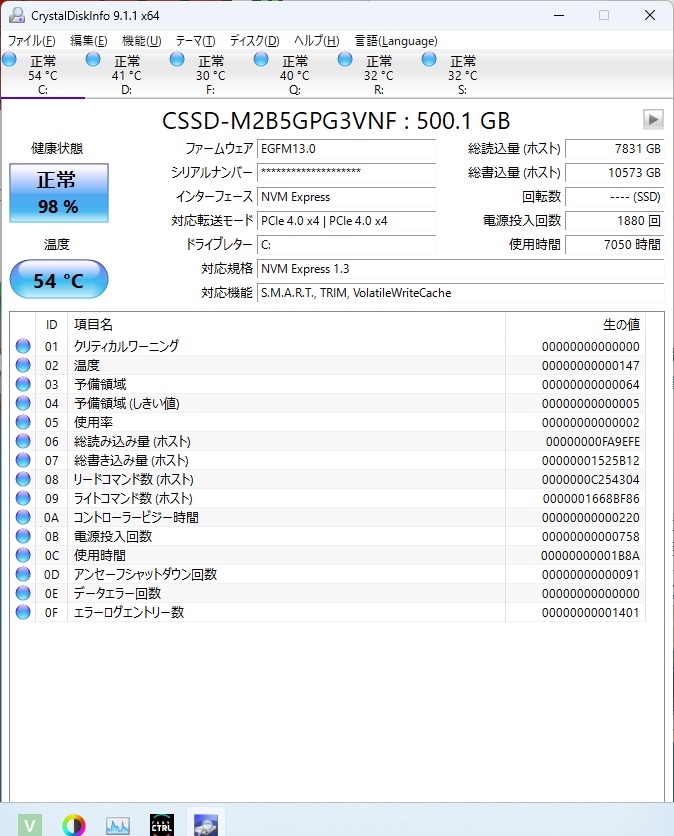Click status icon for 総書き込み量 (ホスト) row
Screen dimensions: 674x836
[23, 460]
